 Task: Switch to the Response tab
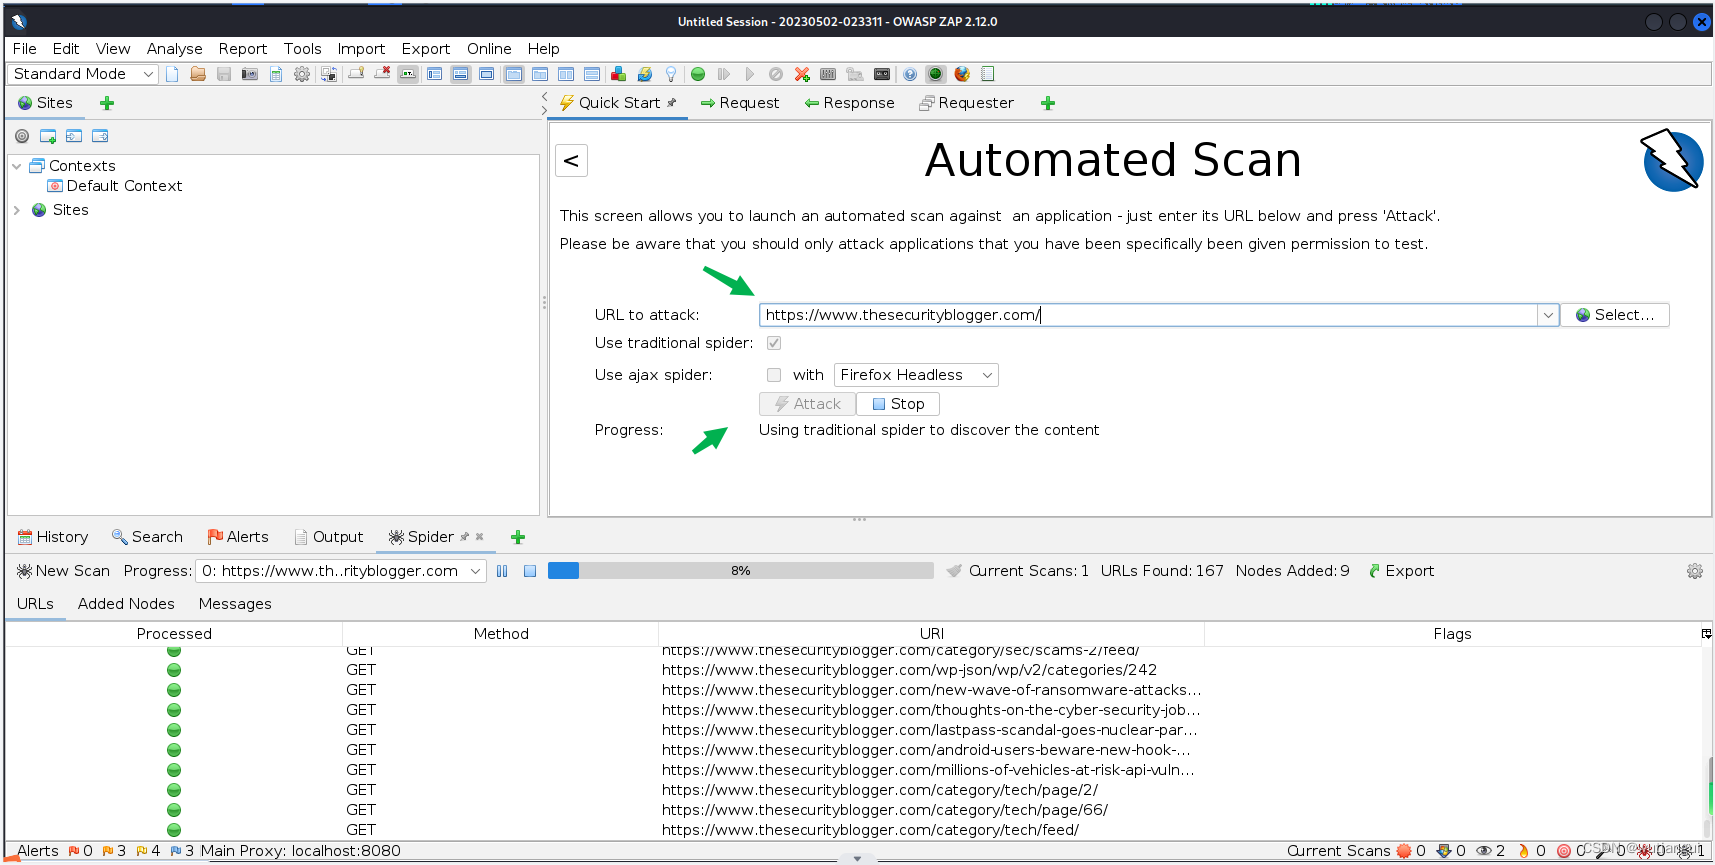coord(849,103)
